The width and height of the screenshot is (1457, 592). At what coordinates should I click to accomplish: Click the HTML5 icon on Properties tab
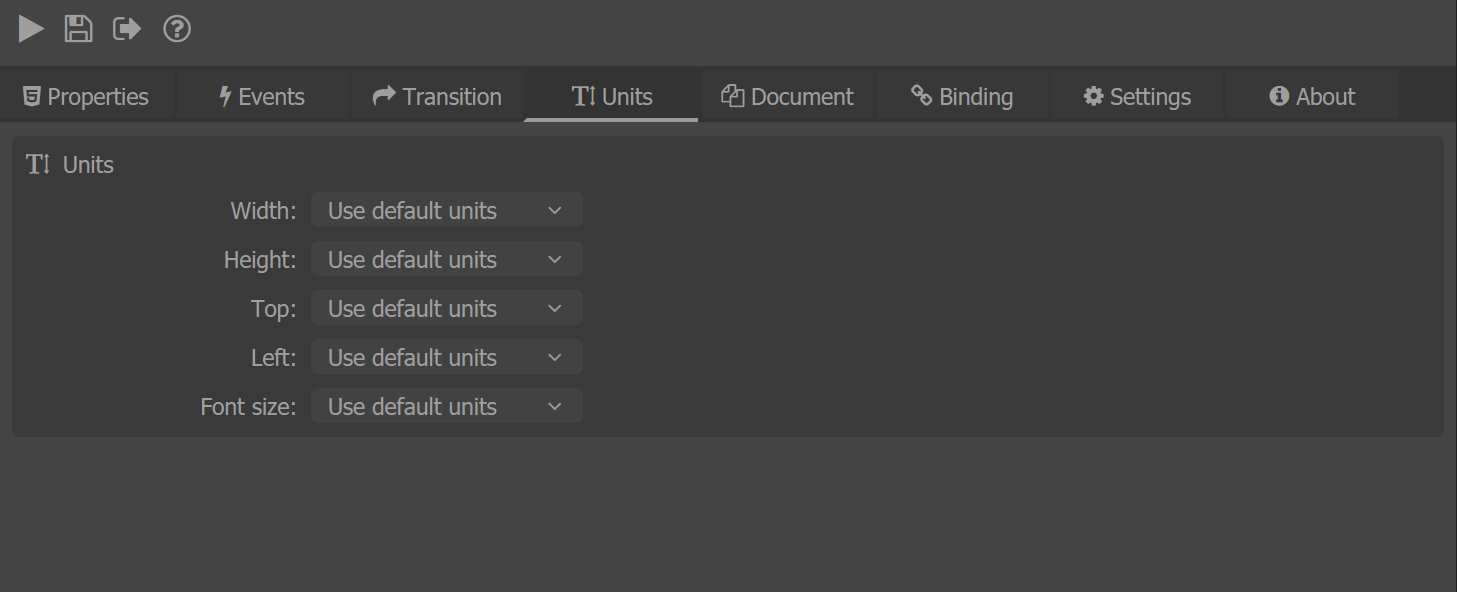point(32,96)
